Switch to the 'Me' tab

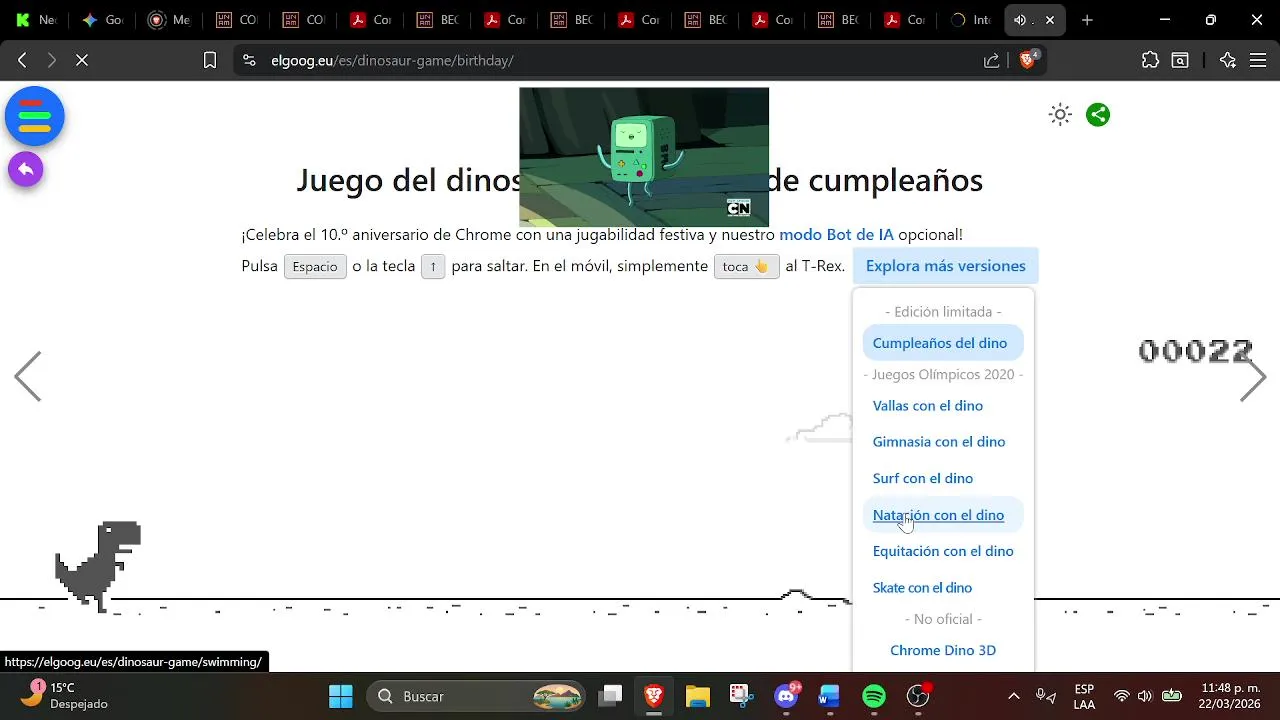[169, 20]
